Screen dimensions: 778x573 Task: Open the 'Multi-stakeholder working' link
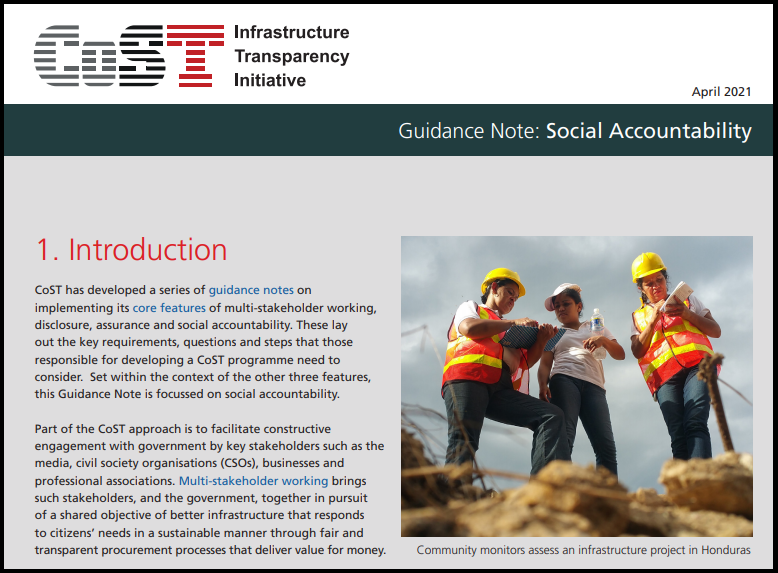253,481
